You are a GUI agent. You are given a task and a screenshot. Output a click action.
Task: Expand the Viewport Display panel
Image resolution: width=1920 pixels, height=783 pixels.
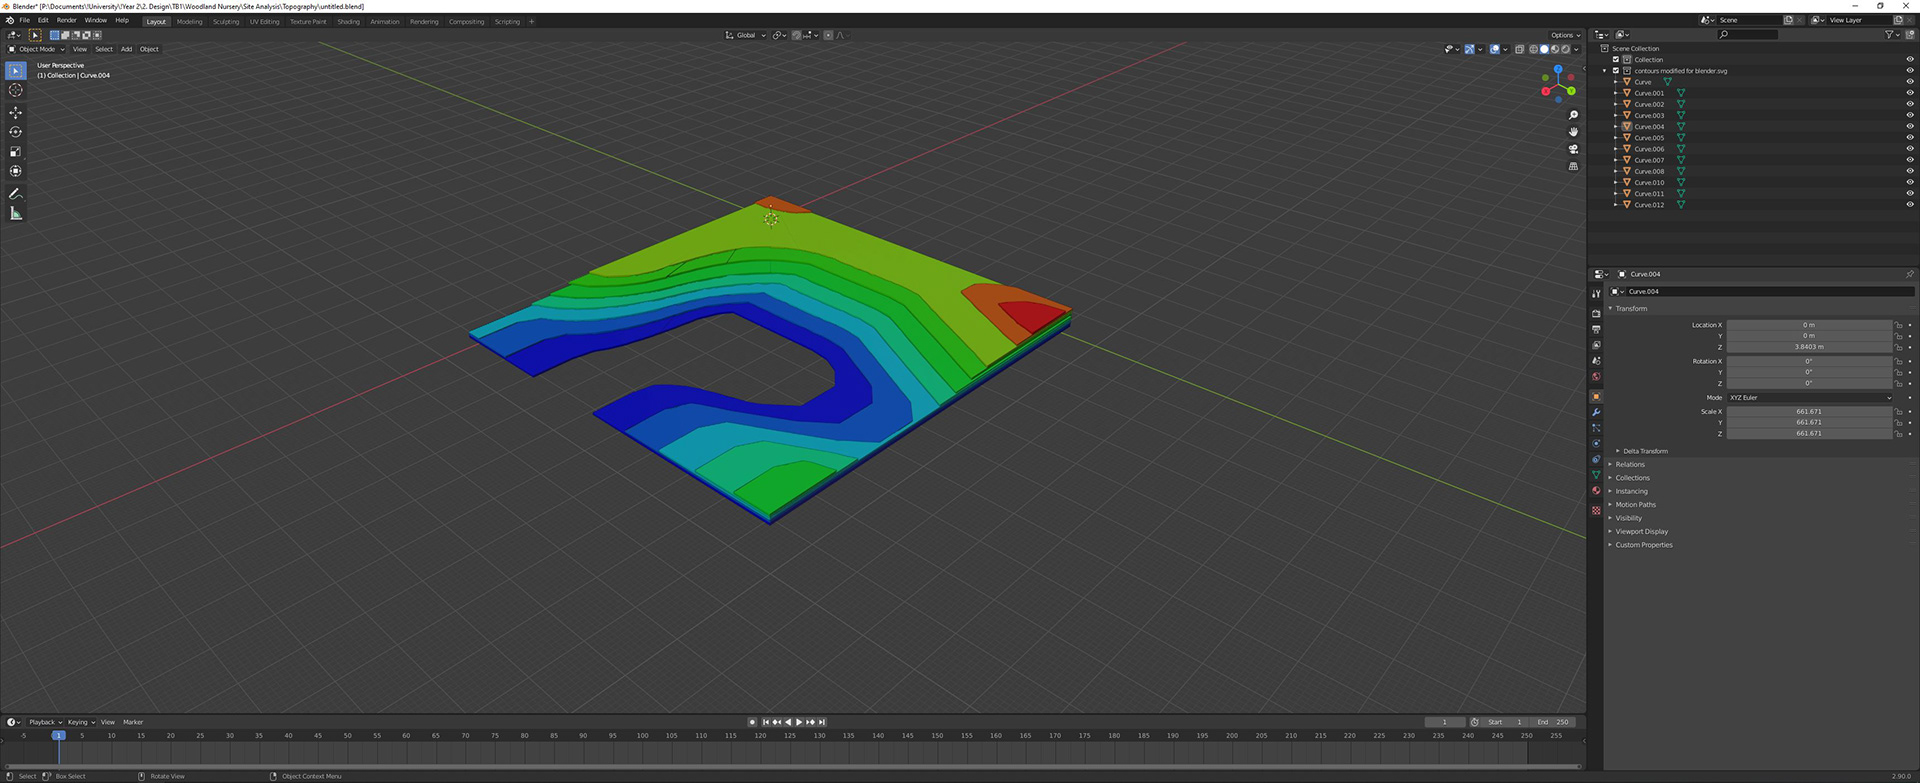pos(1641,531)
